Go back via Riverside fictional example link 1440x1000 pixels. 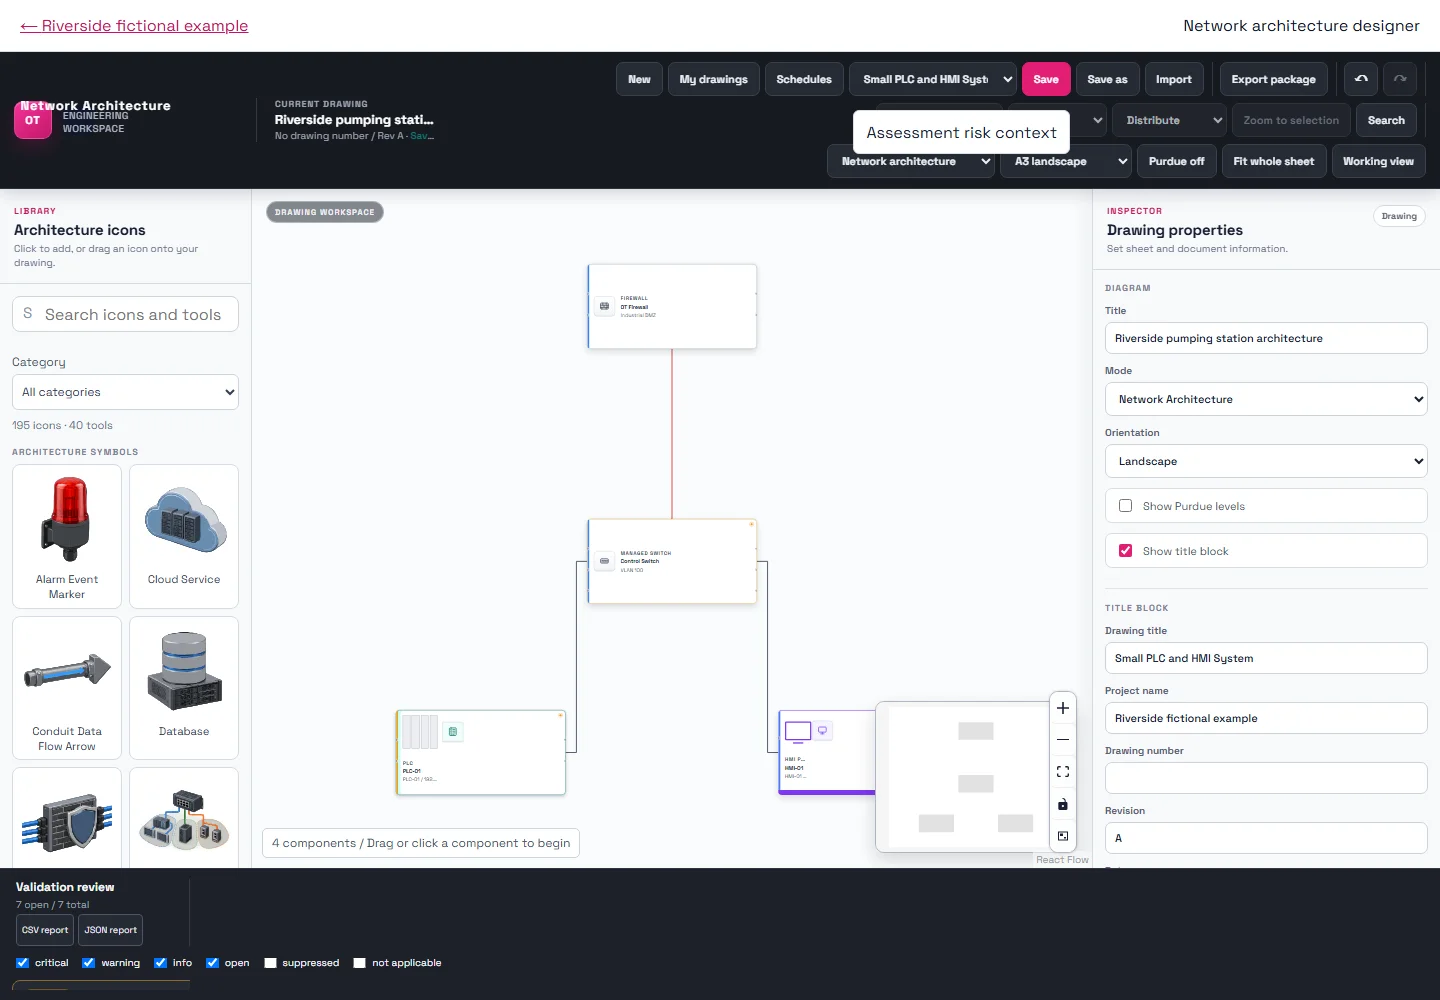(134, 26)
